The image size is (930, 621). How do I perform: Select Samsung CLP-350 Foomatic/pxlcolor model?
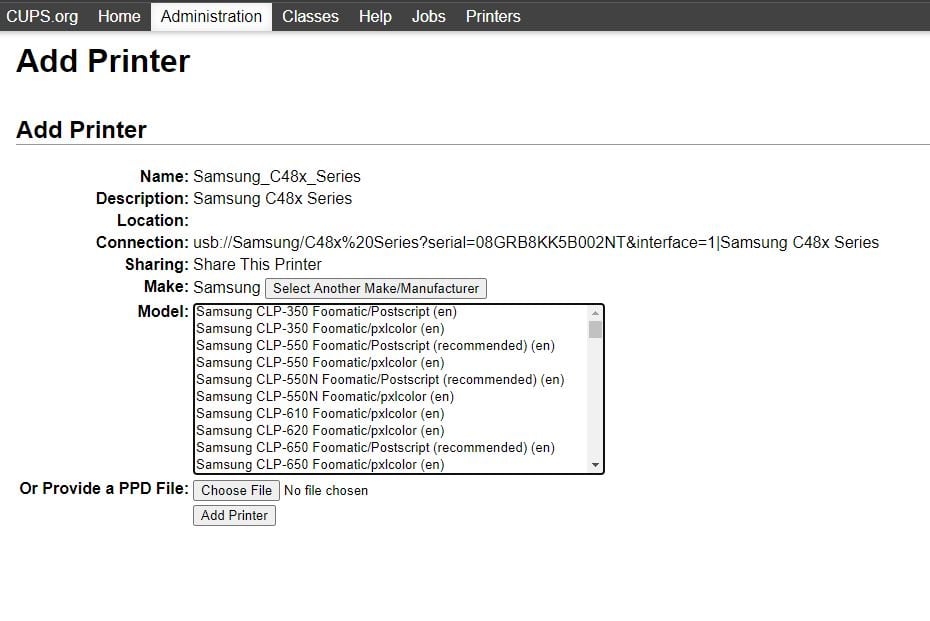click(x=320, y=328)
